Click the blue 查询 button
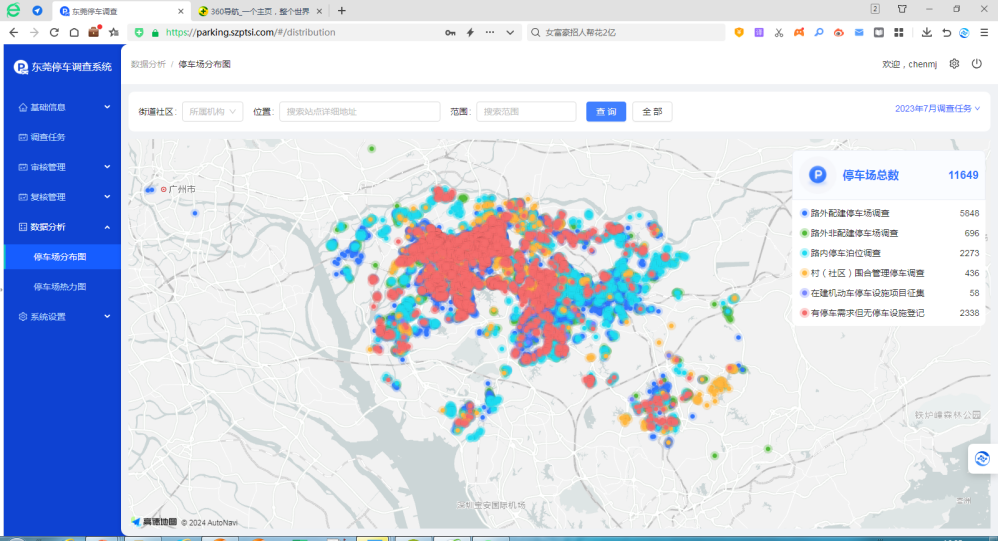The height and width of the screenshot is (541, 998). pos(606,112)
